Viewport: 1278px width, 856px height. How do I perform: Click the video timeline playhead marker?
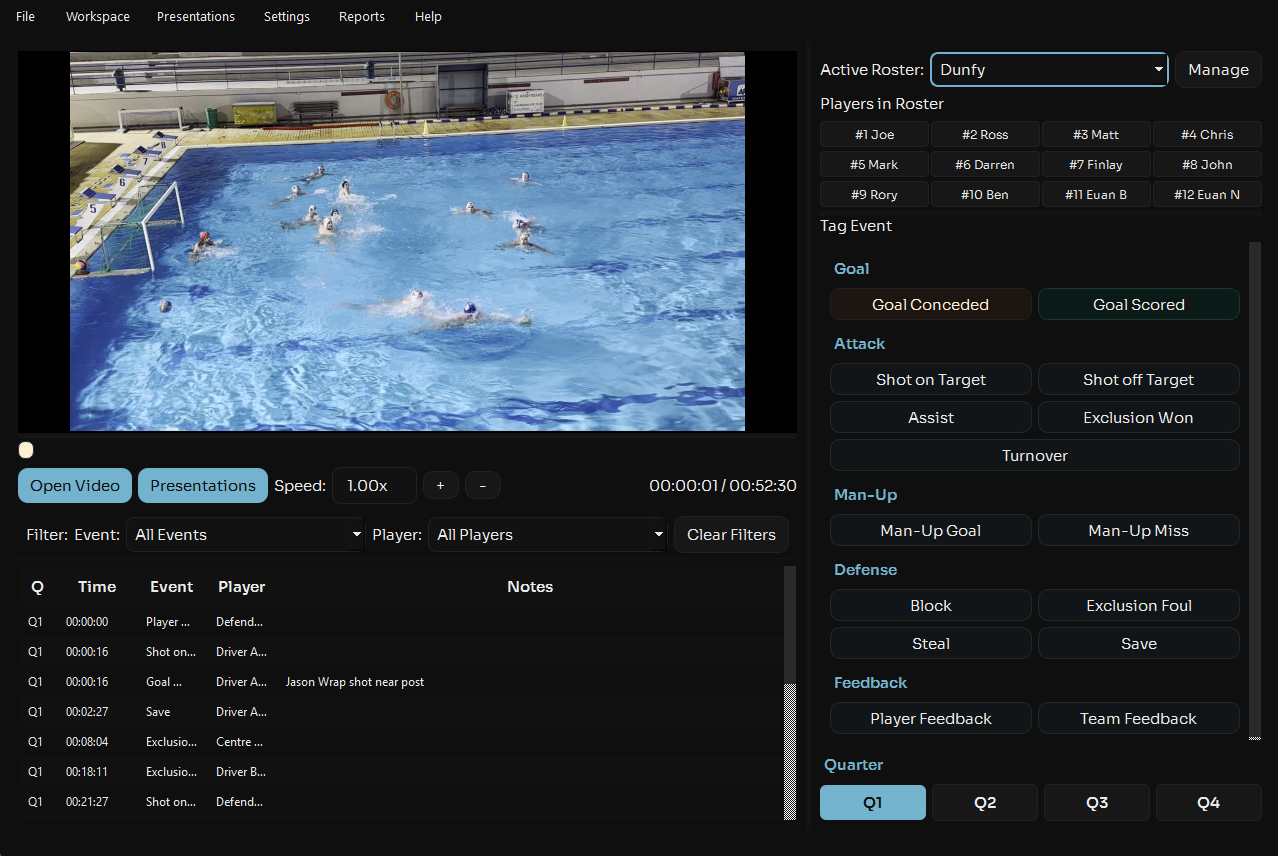tap(25, 450)
